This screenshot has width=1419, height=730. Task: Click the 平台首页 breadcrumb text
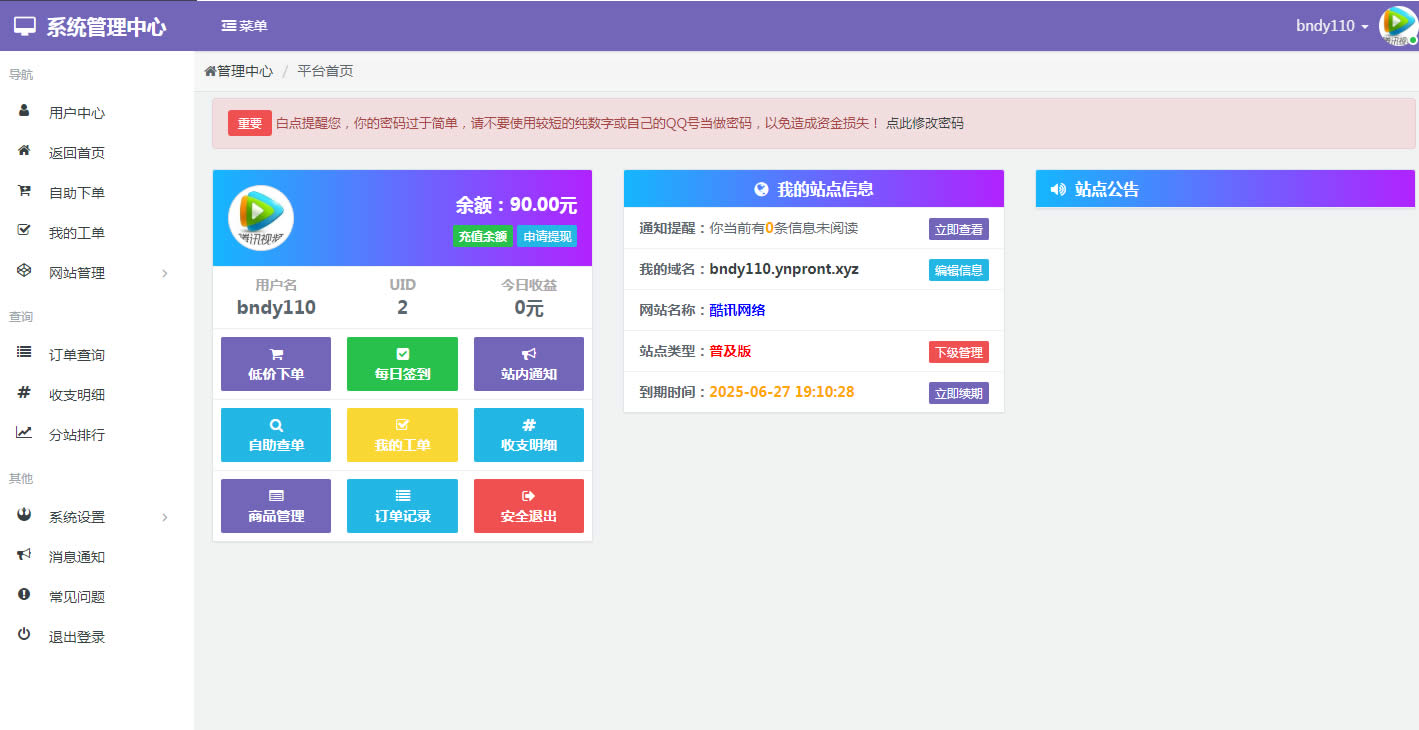pyautogui.click(x=325, y=71)
